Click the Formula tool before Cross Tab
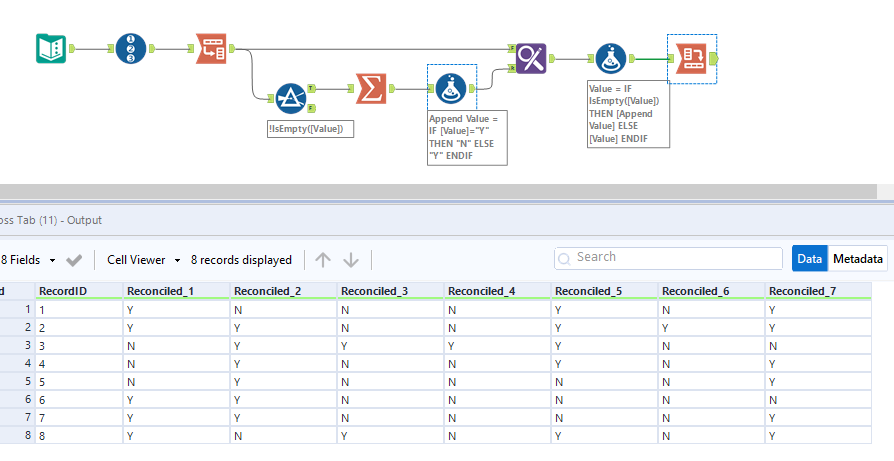The image size is (894, 461). pos(611,59)
